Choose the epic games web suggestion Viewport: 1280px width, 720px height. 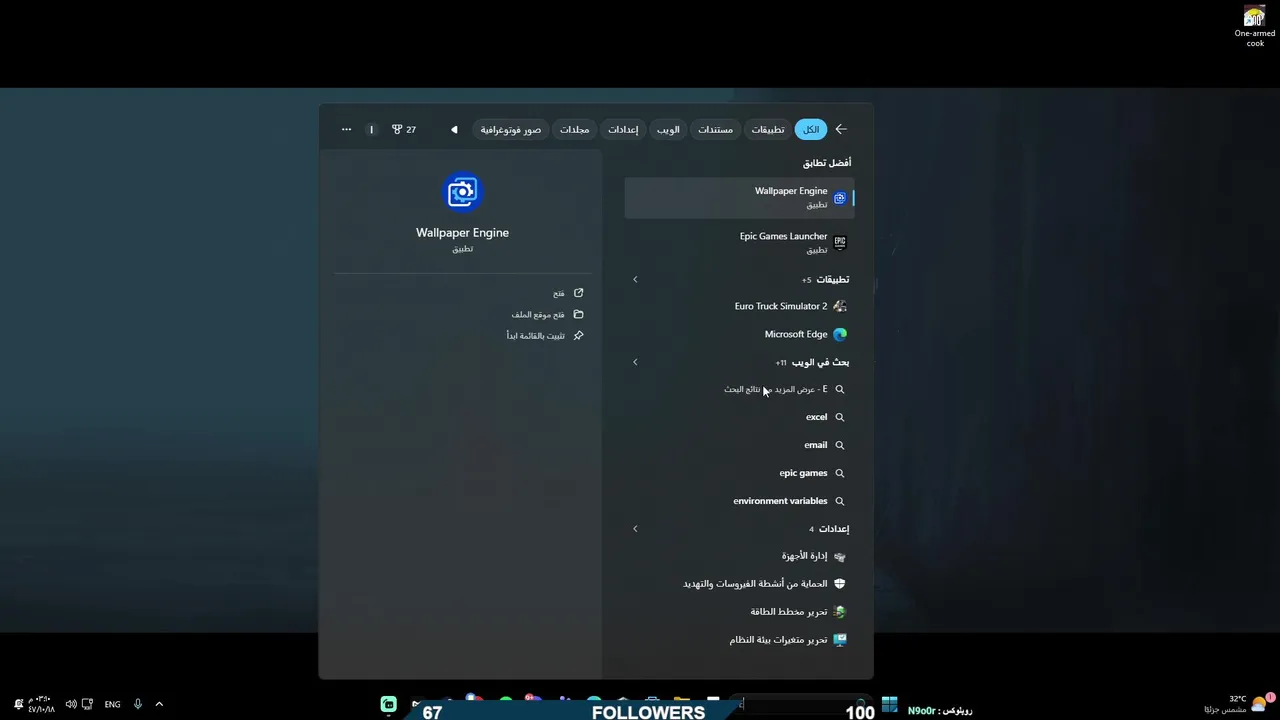tap(740, 473)
